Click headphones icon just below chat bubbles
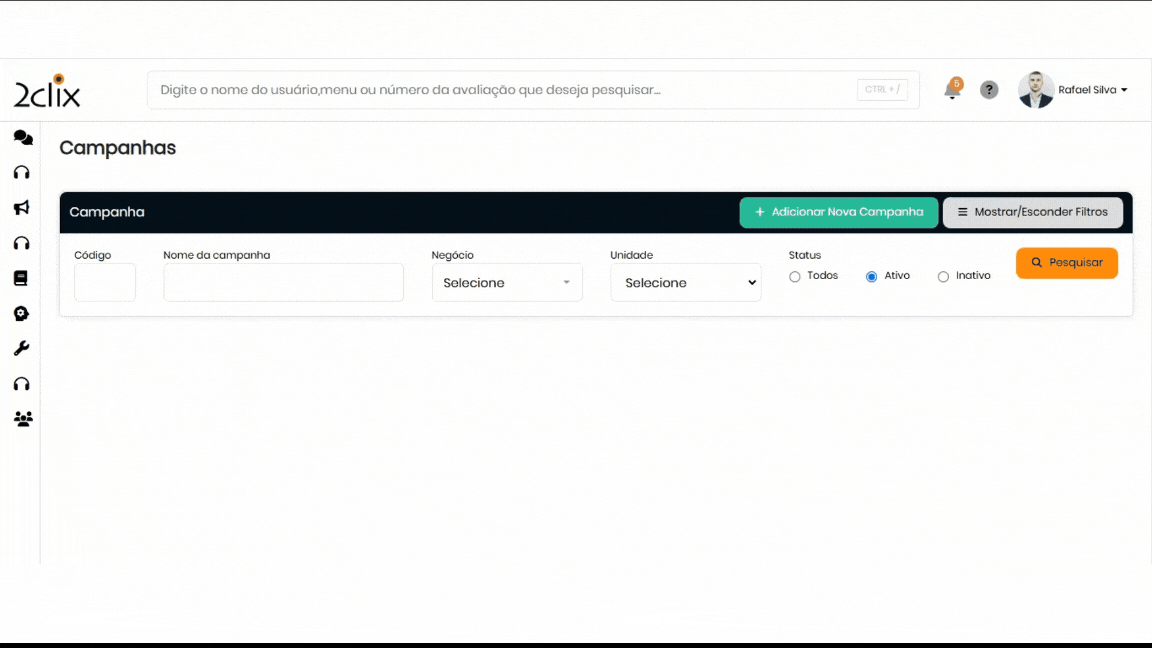 tap(22, 173)
